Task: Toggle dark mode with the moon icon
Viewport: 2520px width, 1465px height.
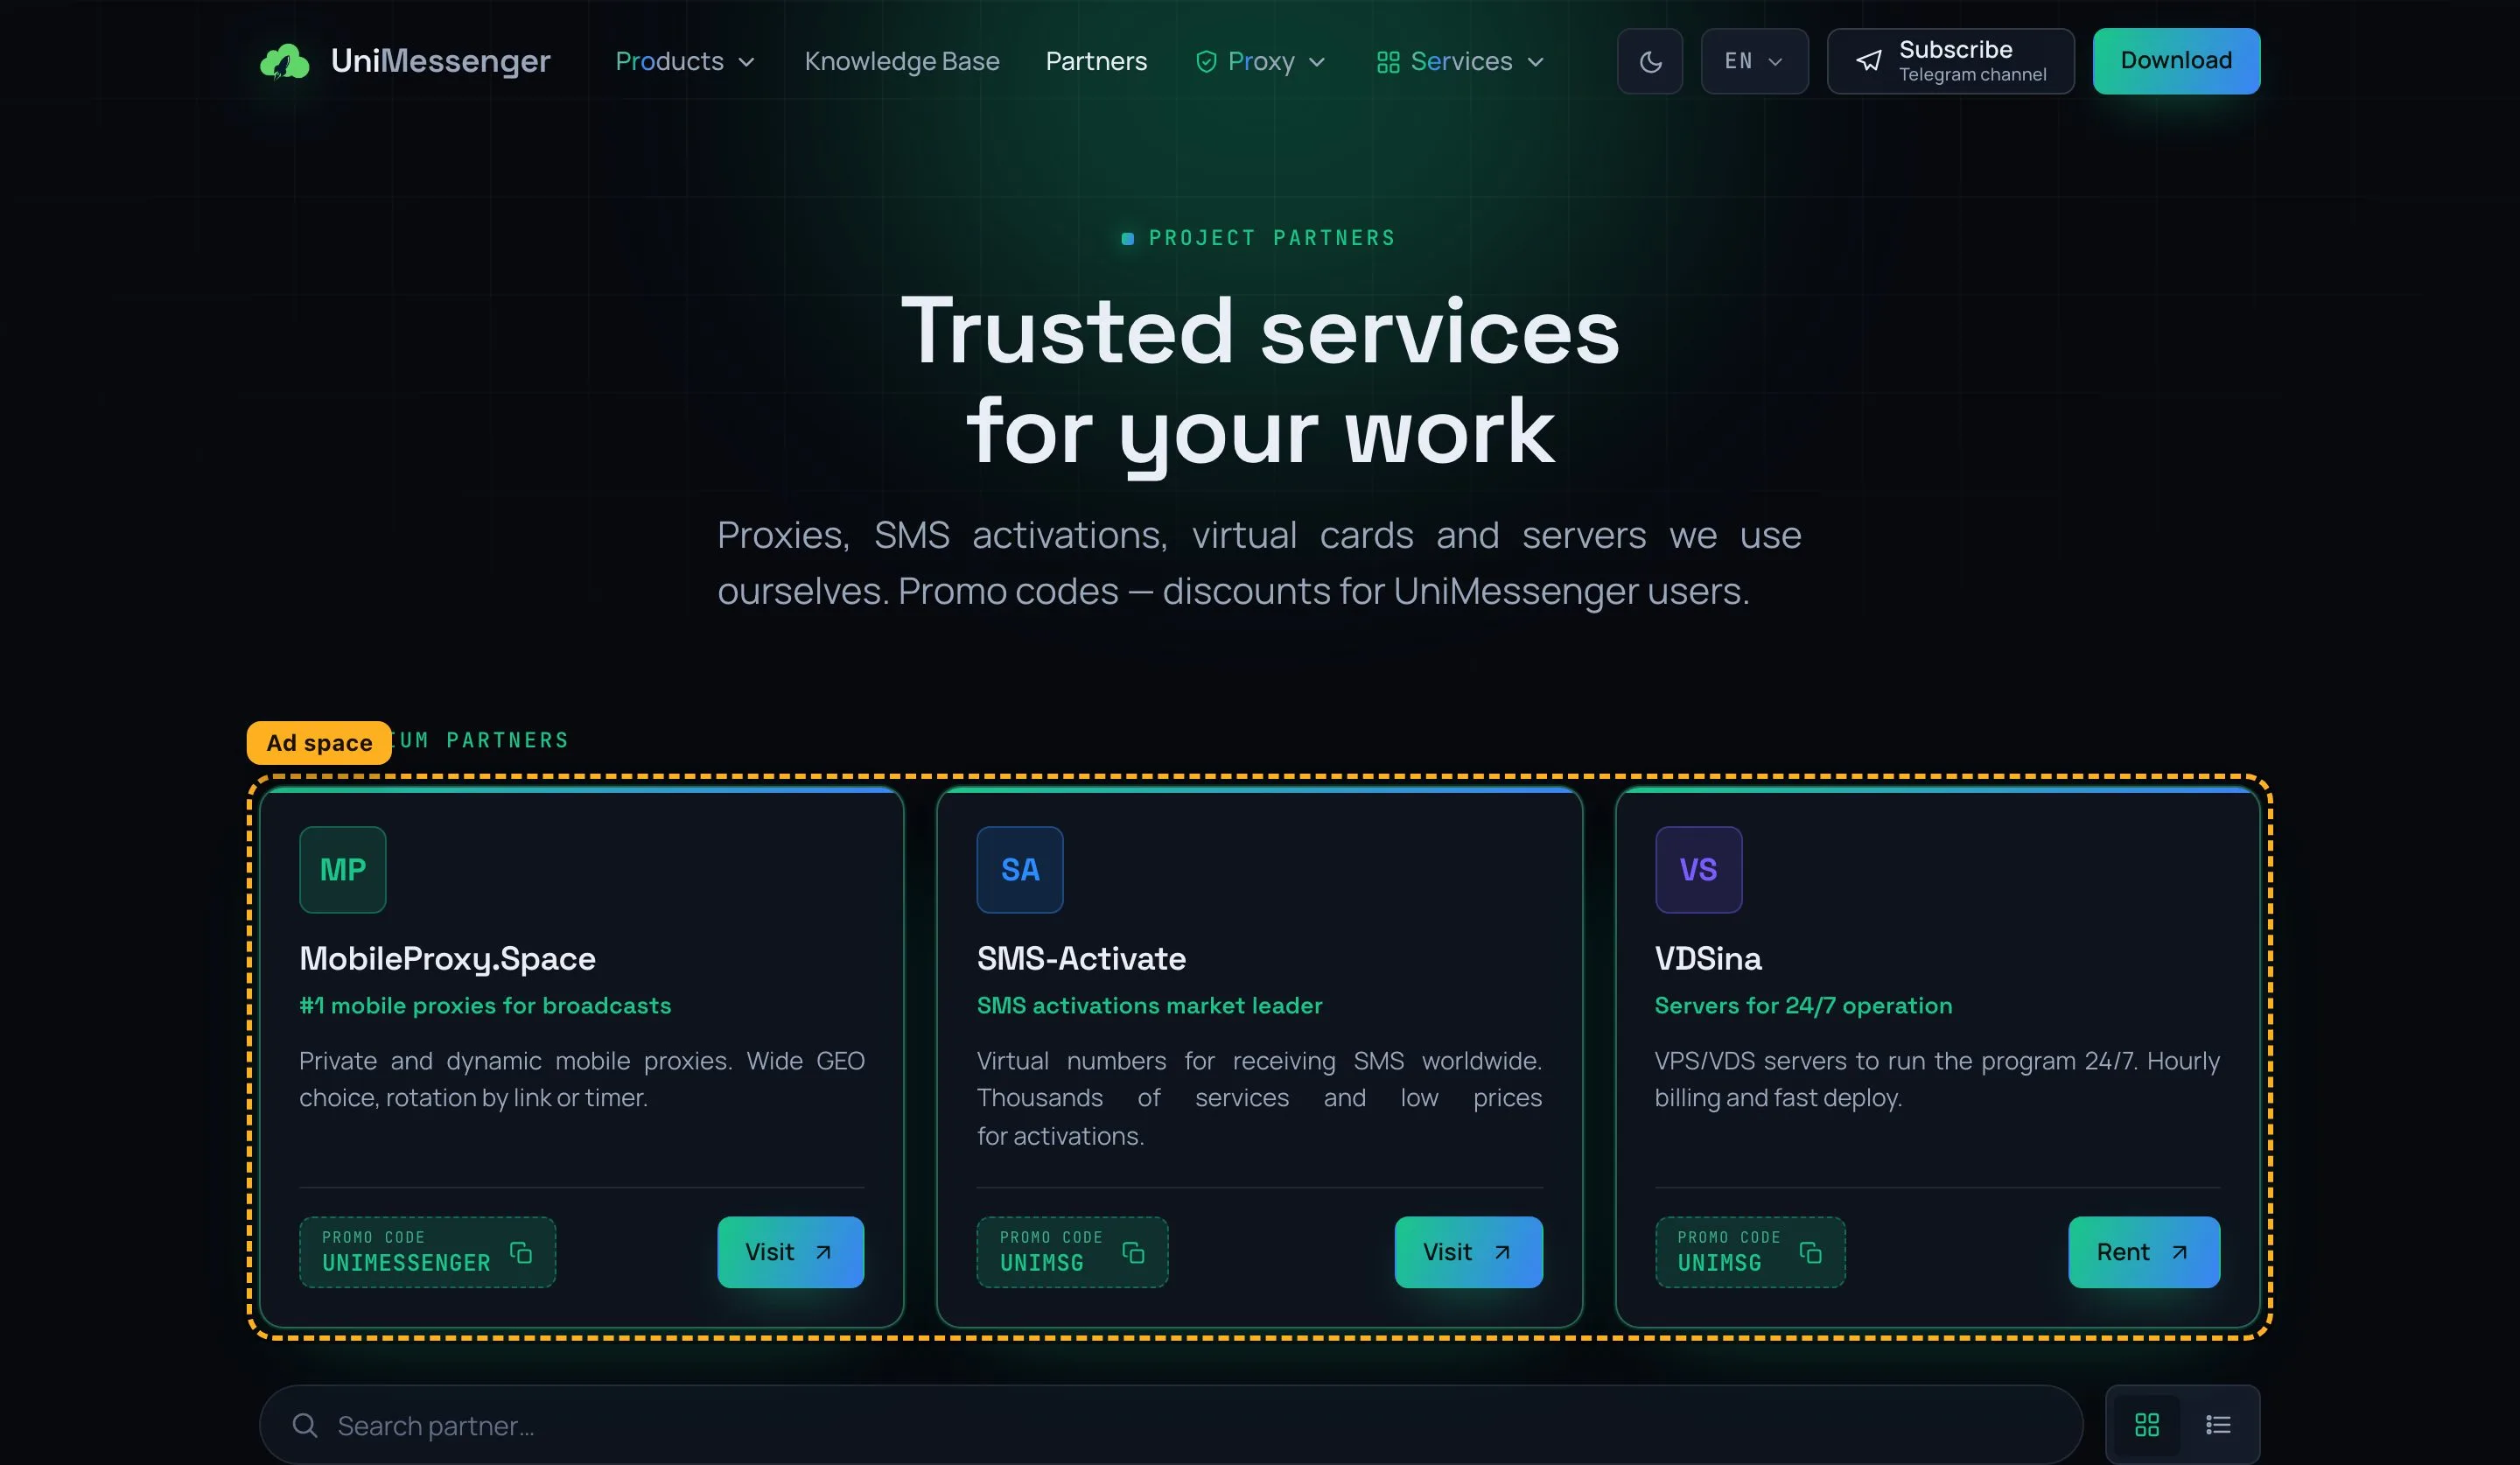Action: 1650,61
